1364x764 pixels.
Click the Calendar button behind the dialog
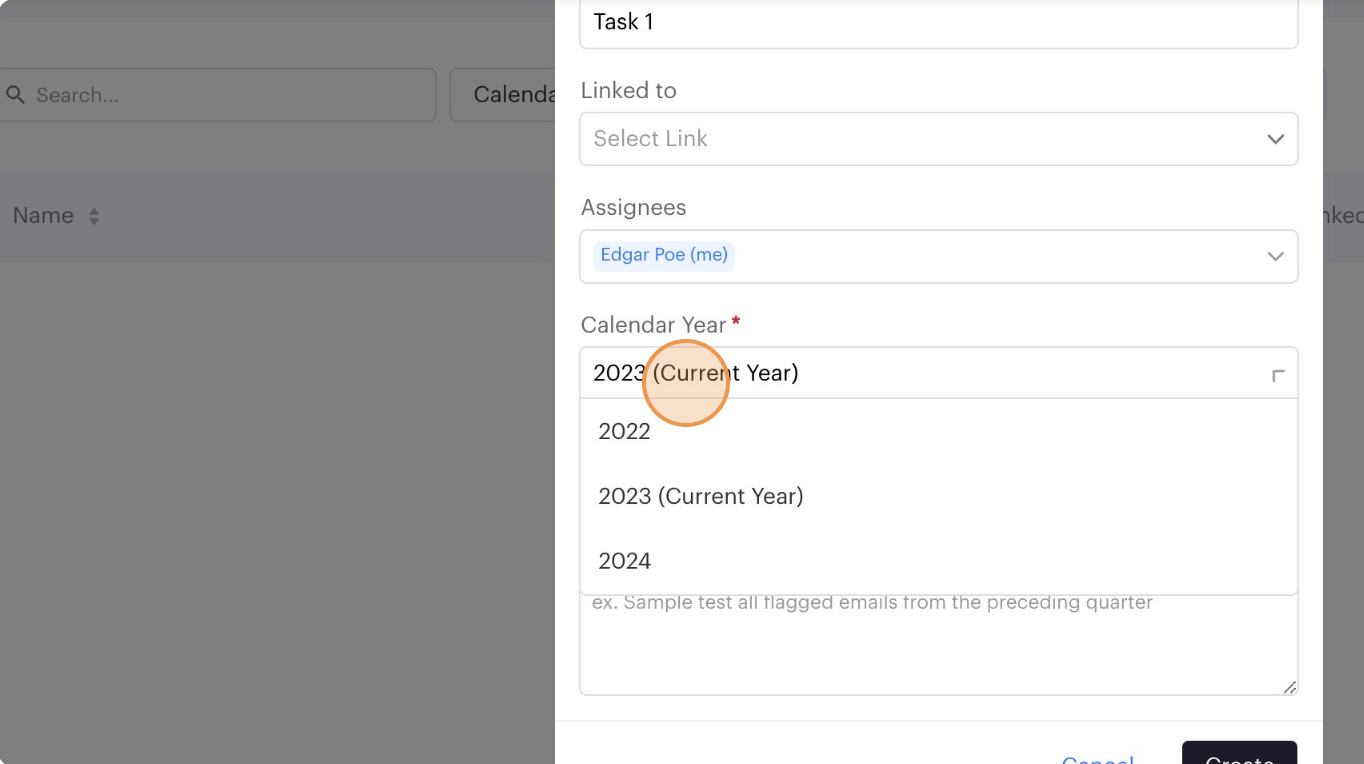pyautogui.click(x=505, y=95)
